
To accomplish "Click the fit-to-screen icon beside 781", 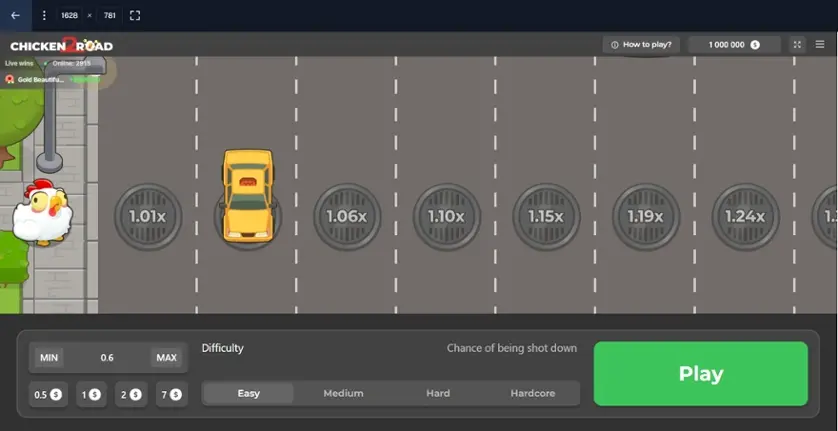I will tap(135, 16).
